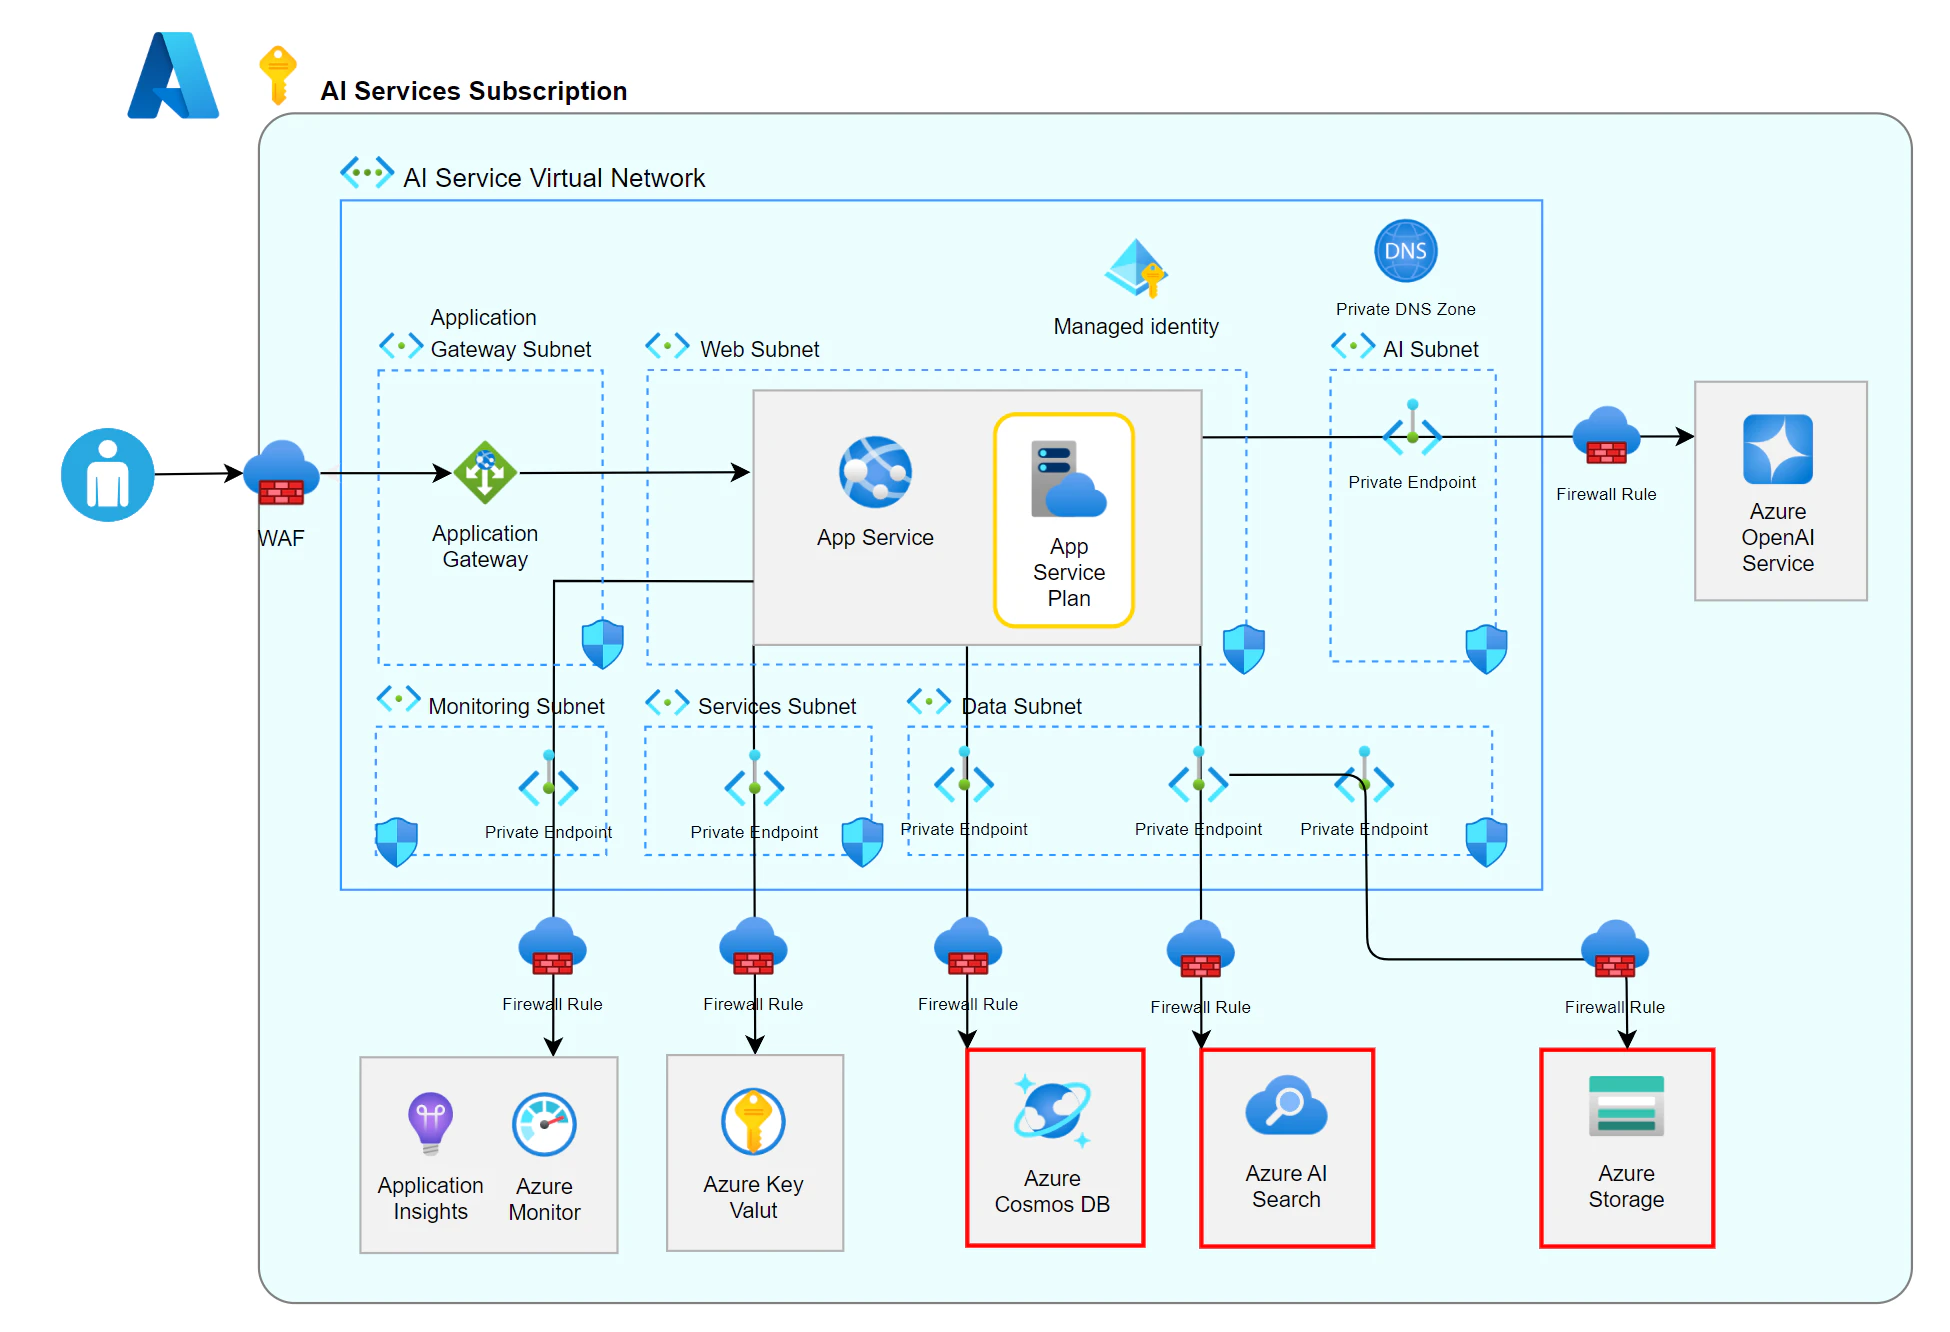Click the Data Subnet bracket icon
1950x1332 pixels.
pyautogui.click(x=929, y=701)
